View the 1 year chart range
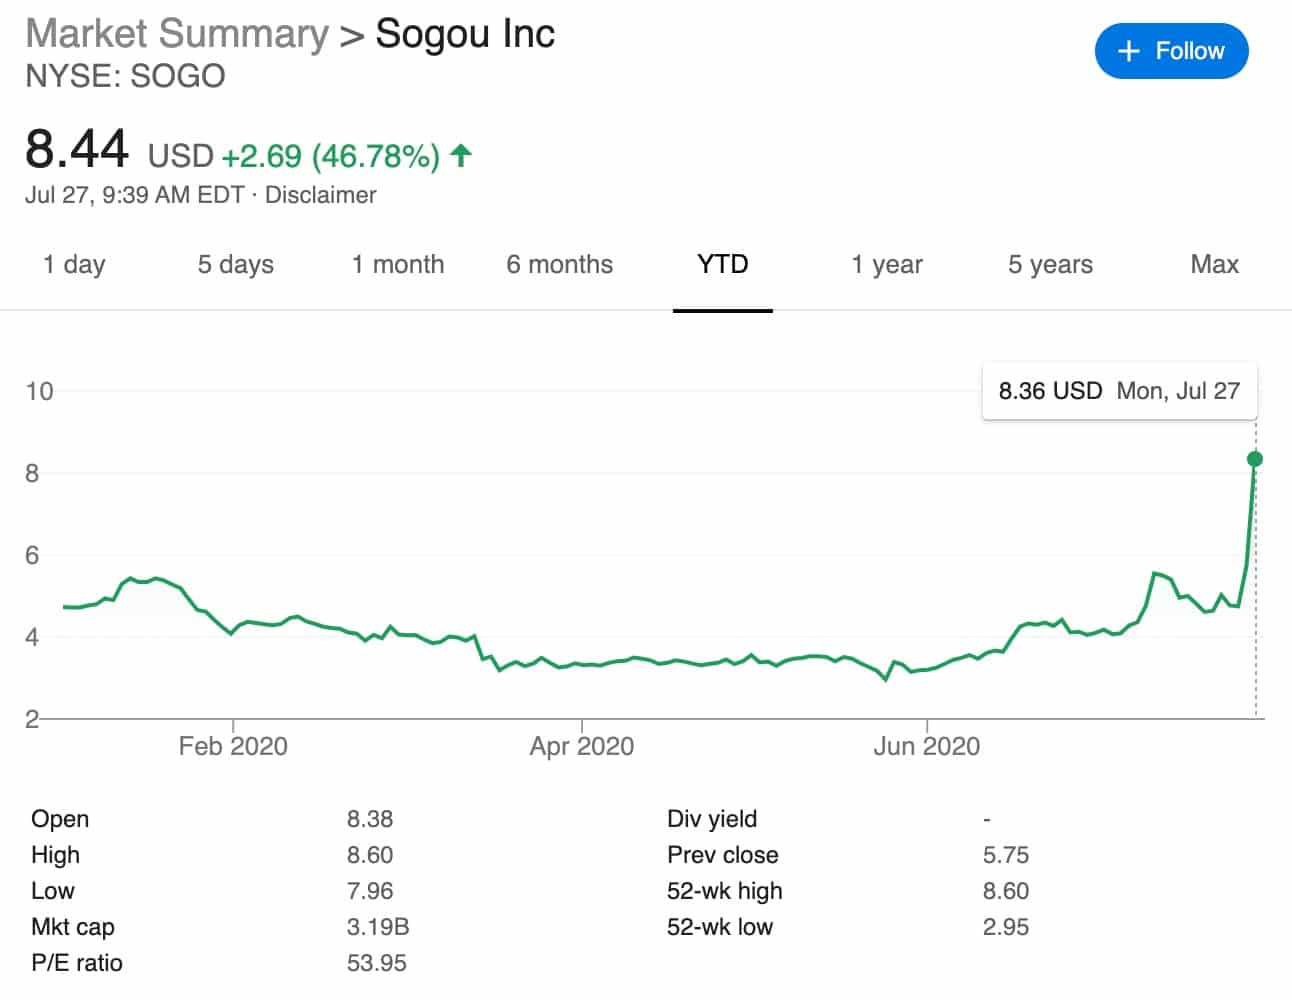Image resolution: width=1292 pixels, height=1000 pixels. pos(886,265)
